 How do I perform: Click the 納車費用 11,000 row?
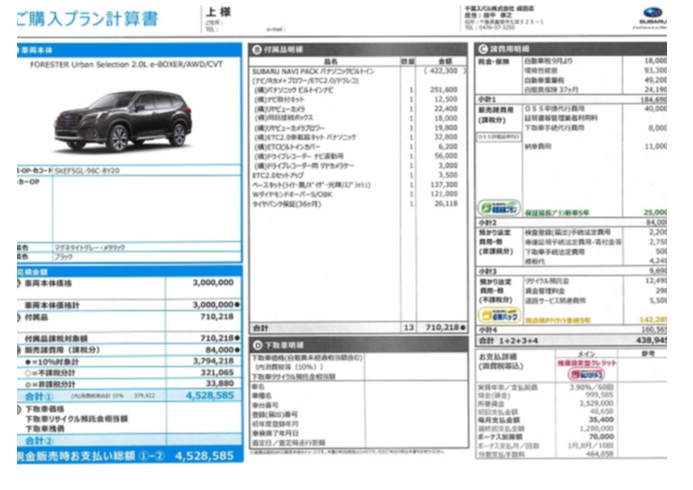coord(594,146)
